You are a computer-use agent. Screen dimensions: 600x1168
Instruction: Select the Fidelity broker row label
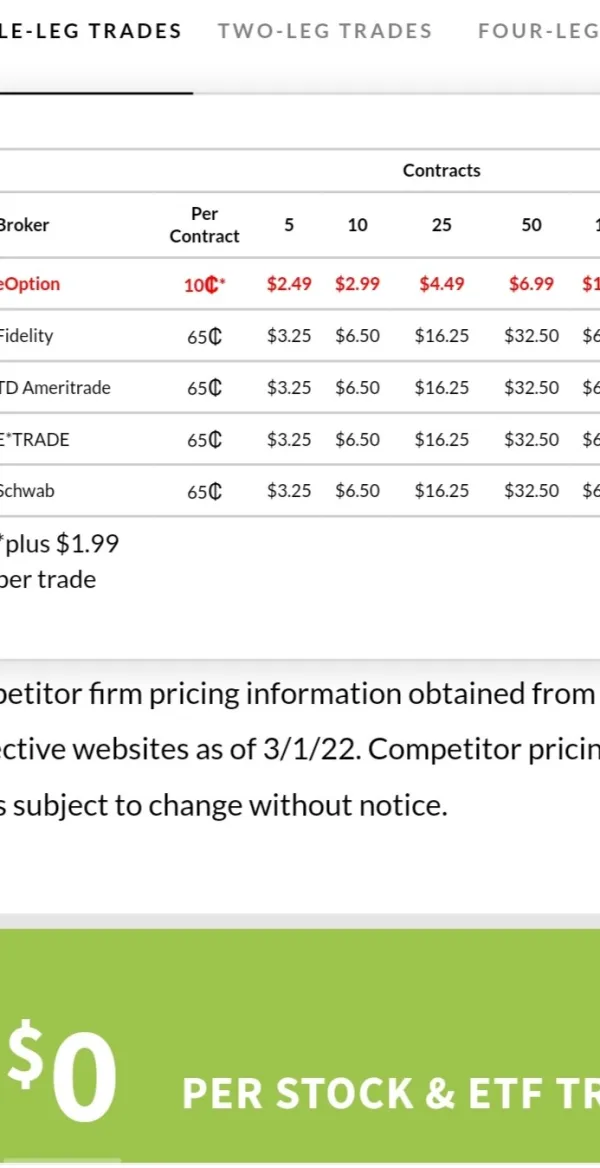(27, 336)
